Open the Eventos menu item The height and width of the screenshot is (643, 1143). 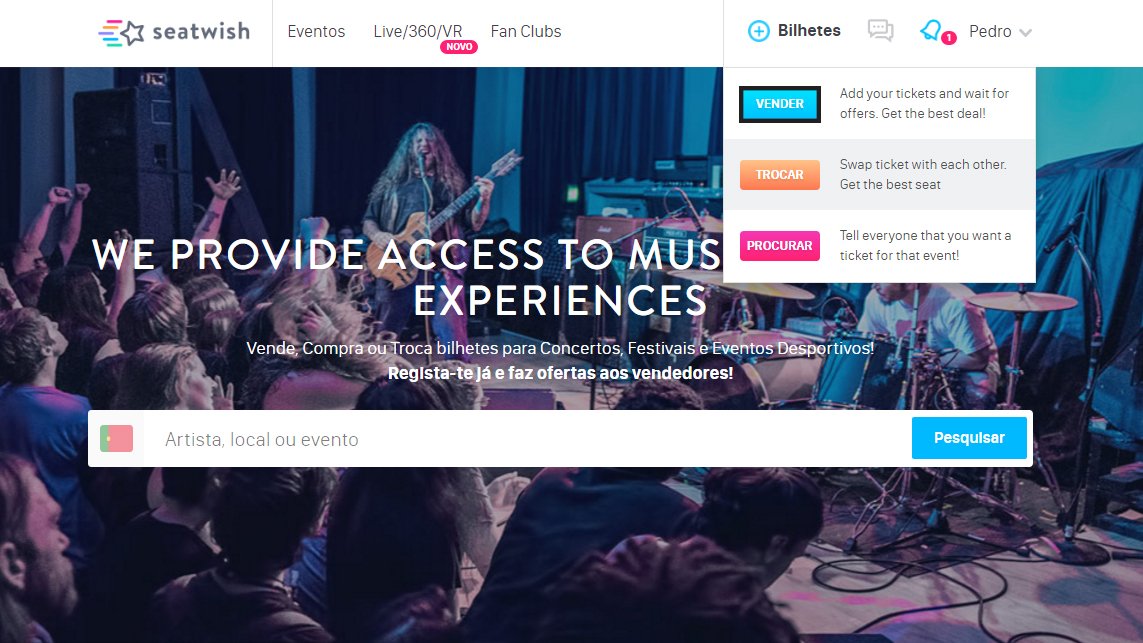point(316,31)
